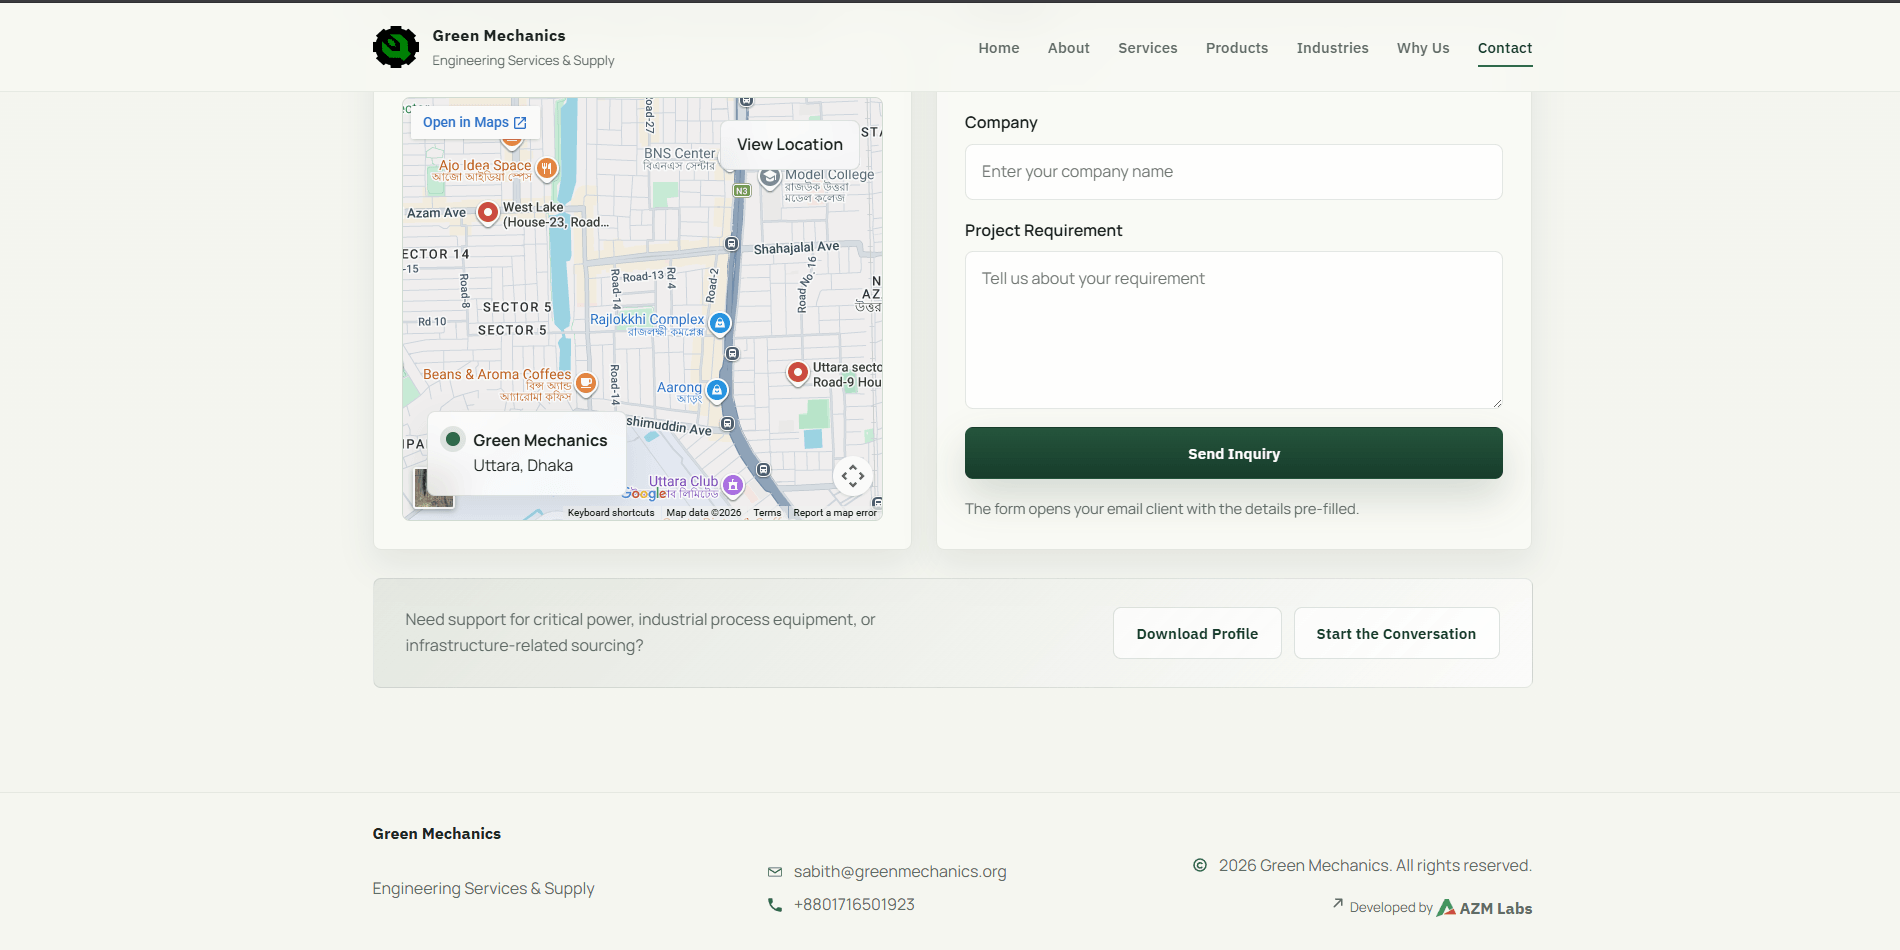Click the green dot beside Green Mechanics card

[453, 439]
